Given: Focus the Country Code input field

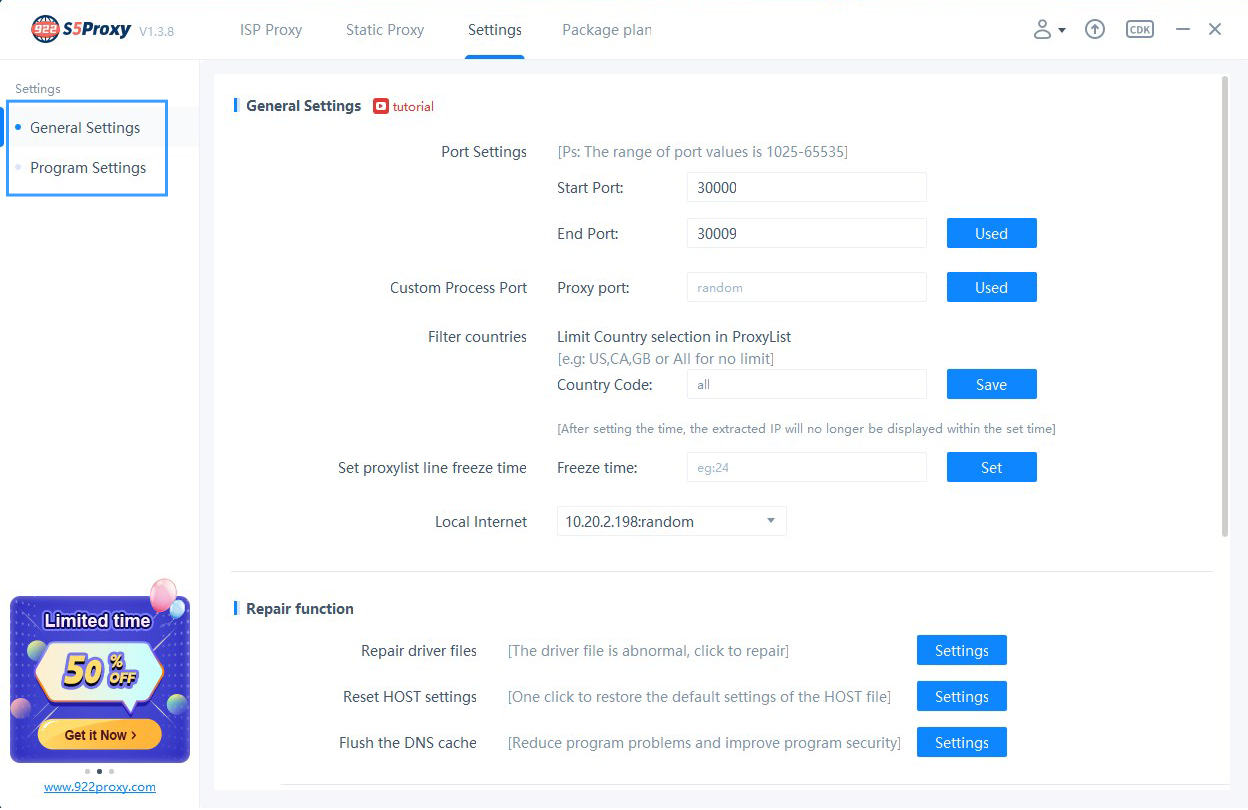Looking at the screenshot, I should (x=806, y=384).
